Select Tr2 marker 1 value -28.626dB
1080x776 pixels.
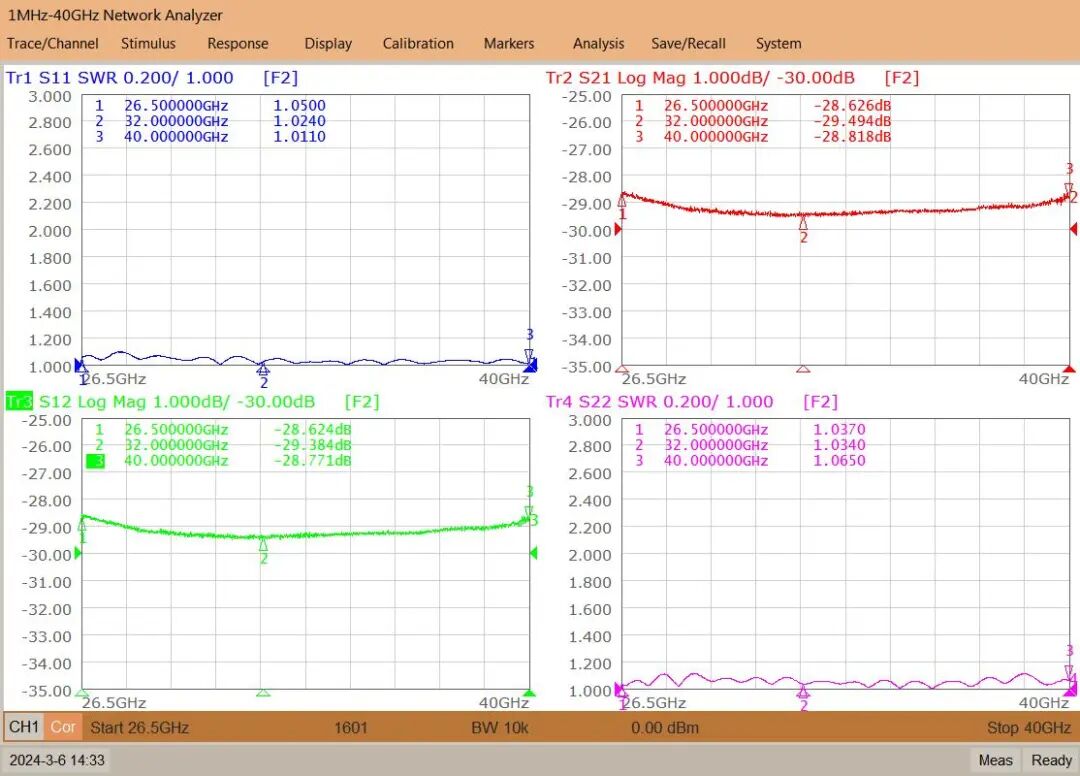(x=851, y=105)
